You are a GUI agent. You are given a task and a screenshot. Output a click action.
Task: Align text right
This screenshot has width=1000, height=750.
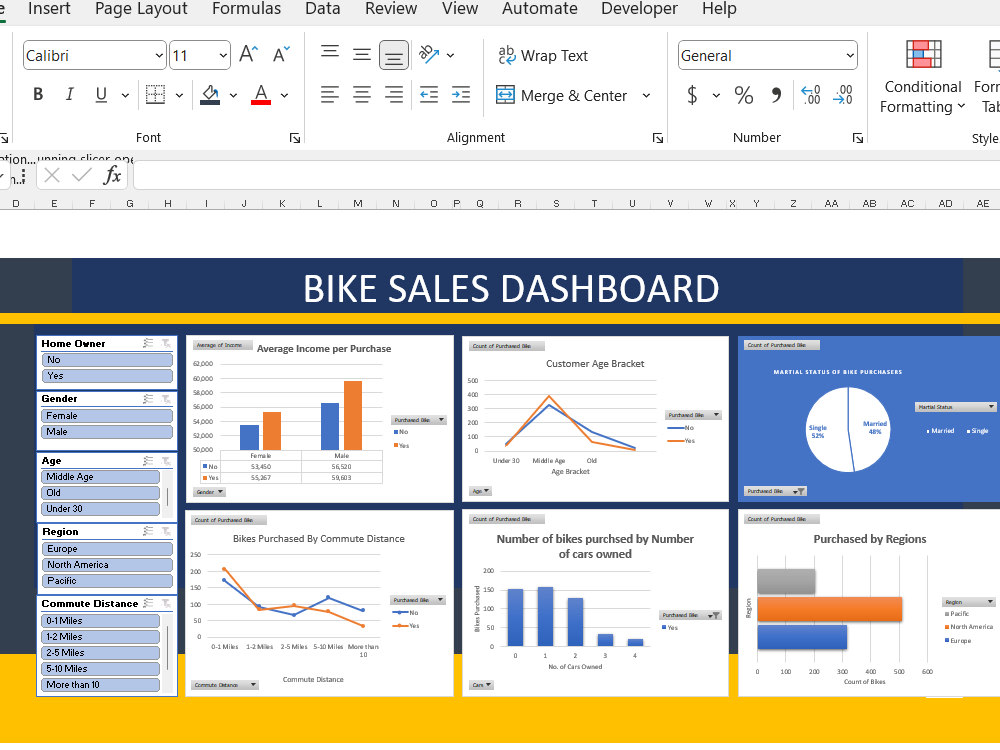tap(393, 95)
